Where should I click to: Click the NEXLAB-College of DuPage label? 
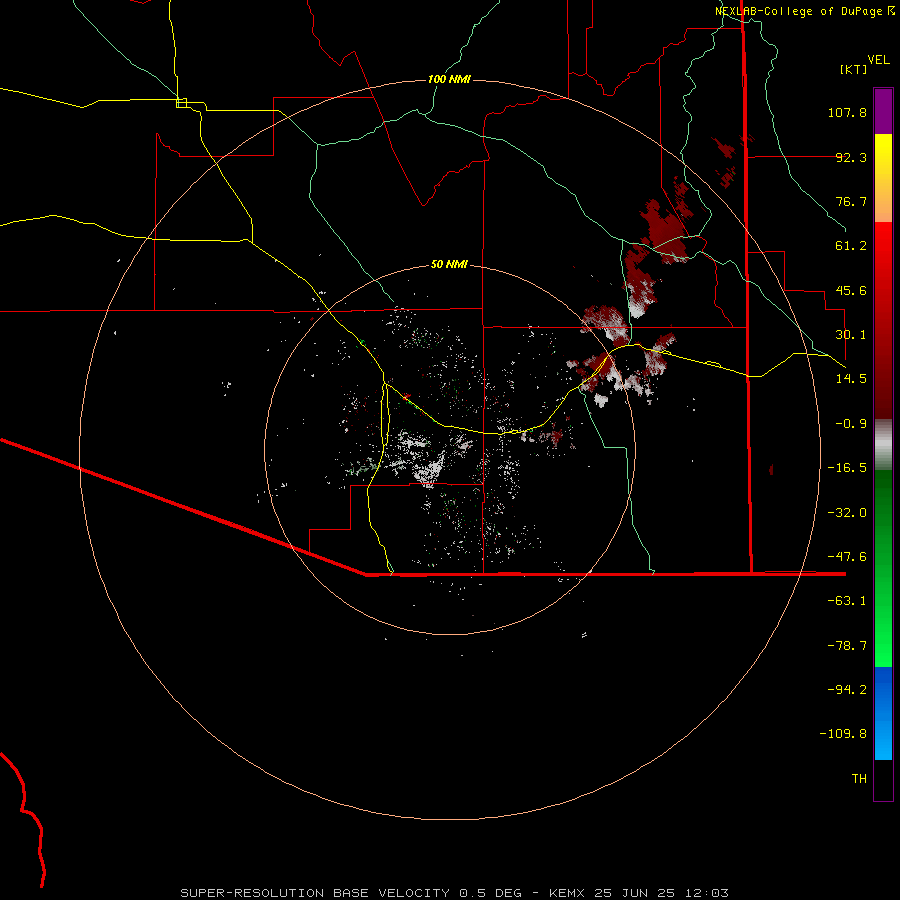click(x=798, y=11)
